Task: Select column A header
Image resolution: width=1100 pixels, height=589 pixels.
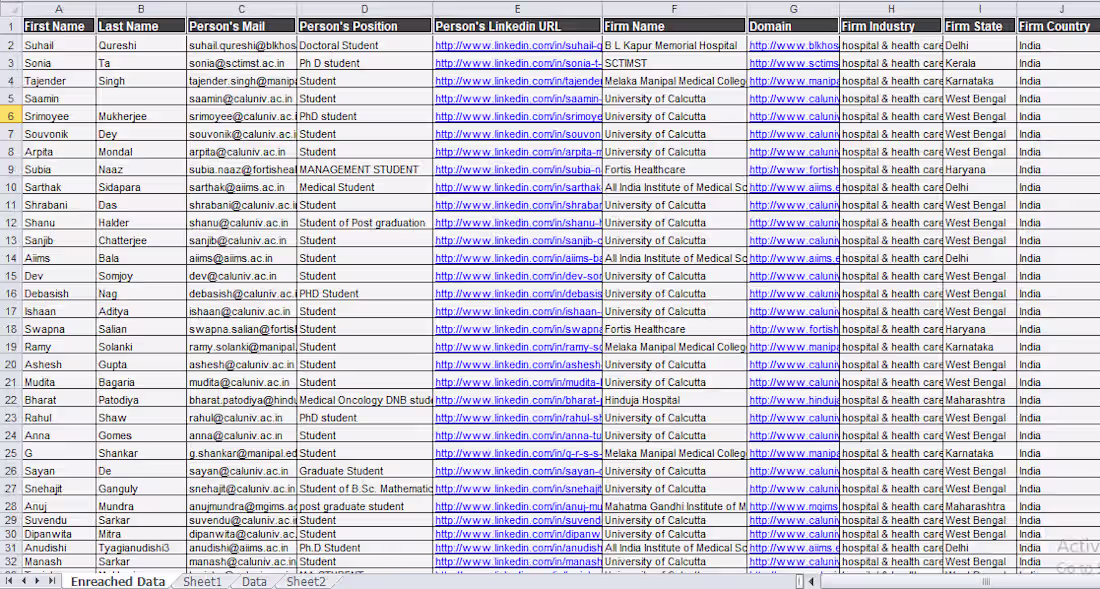Action: pyautogui.click(x=59, y=8)
